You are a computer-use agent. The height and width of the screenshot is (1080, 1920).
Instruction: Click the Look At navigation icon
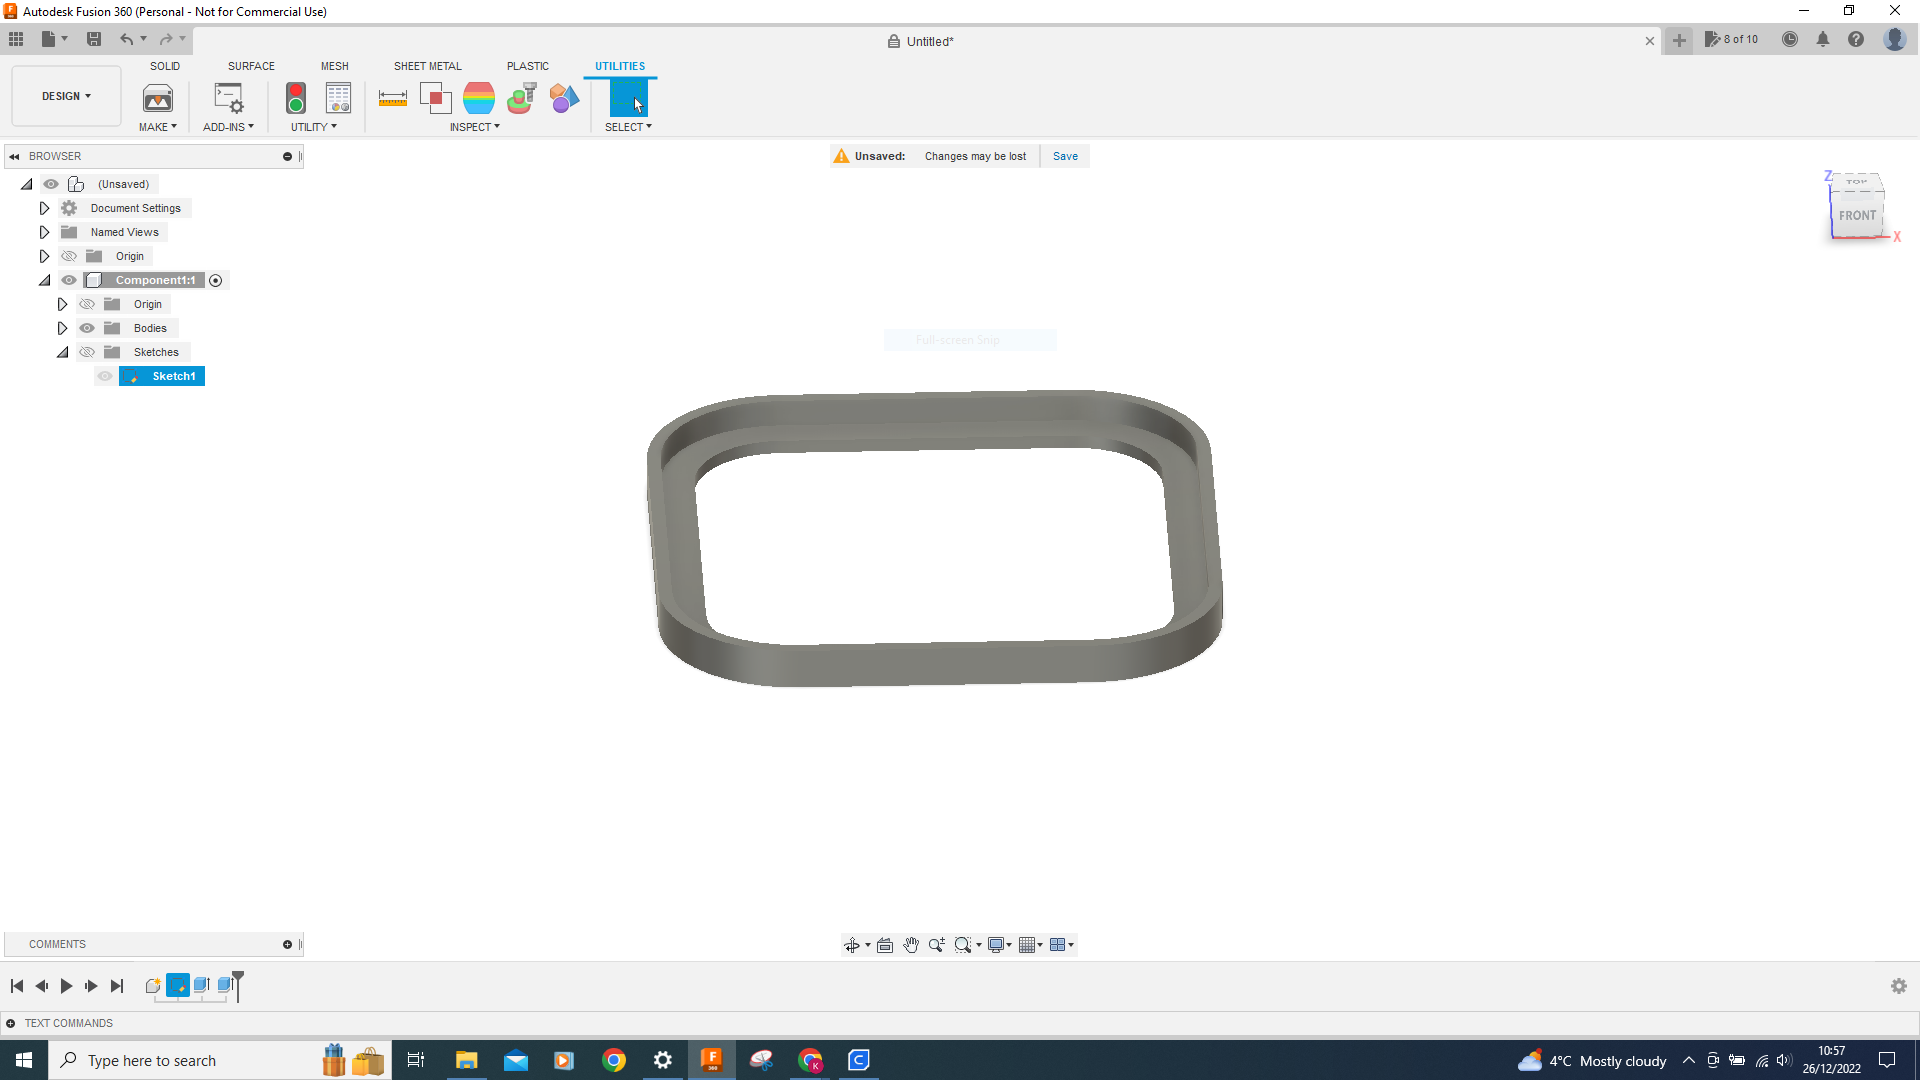click(885, 945)
